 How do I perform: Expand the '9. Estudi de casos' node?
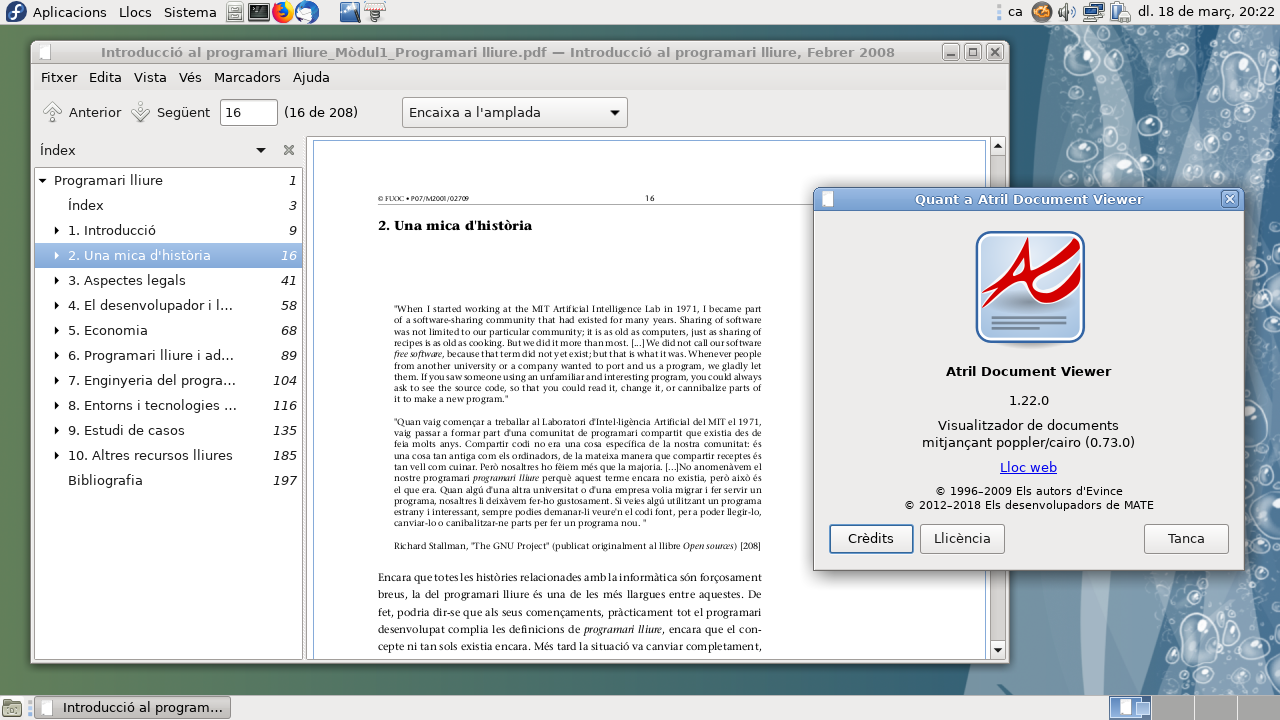(57, 431)
